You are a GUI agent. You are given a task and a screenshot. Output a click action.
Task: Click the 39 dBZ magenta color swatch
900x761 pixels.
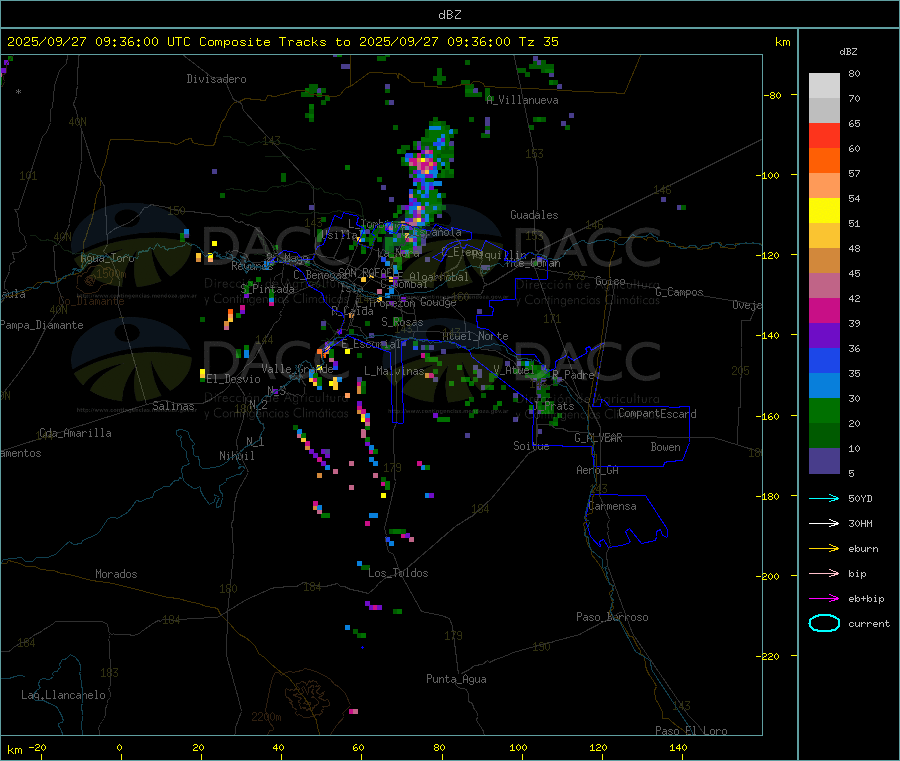click(824, 310)
